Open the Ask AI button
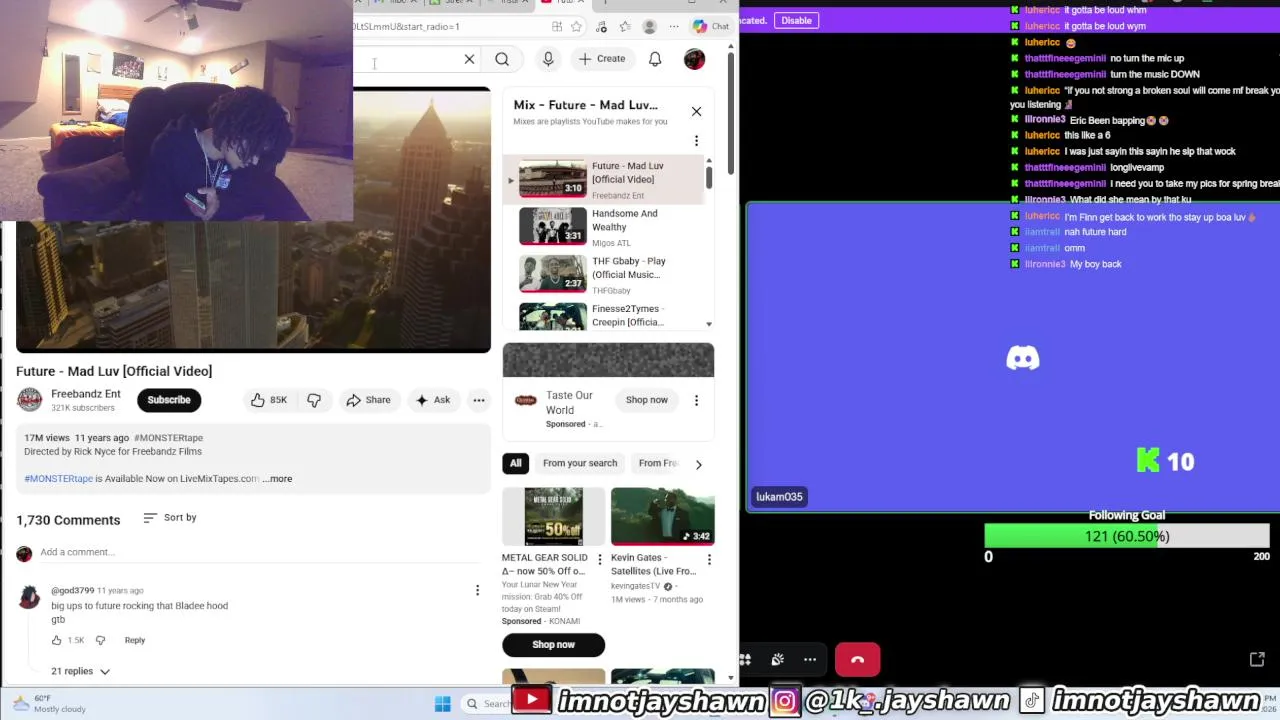This screenshot has width=1280, height=720. [x=433, y=400]
